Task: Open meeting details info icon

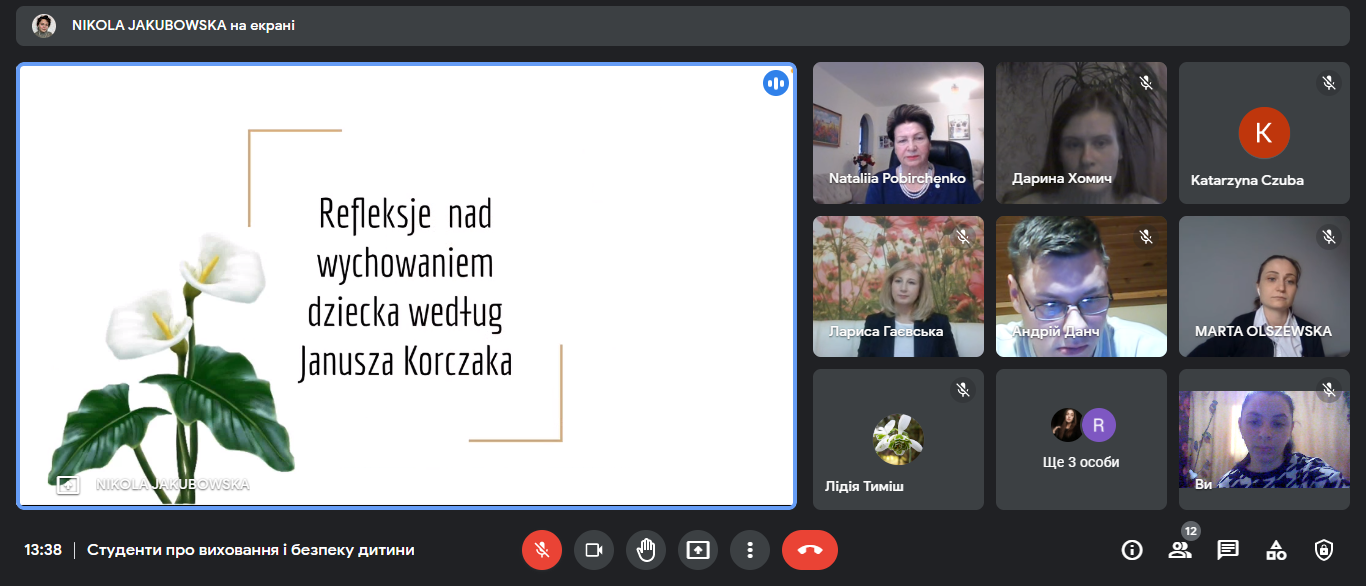Action: click(1132, 550)
